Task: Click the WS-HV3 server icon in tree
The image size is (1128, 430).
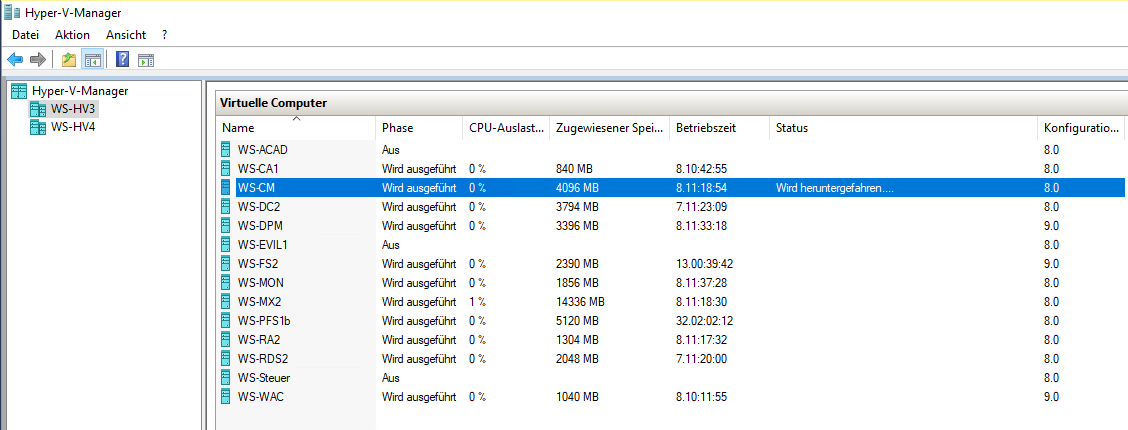Action: (x=37, y=109)
